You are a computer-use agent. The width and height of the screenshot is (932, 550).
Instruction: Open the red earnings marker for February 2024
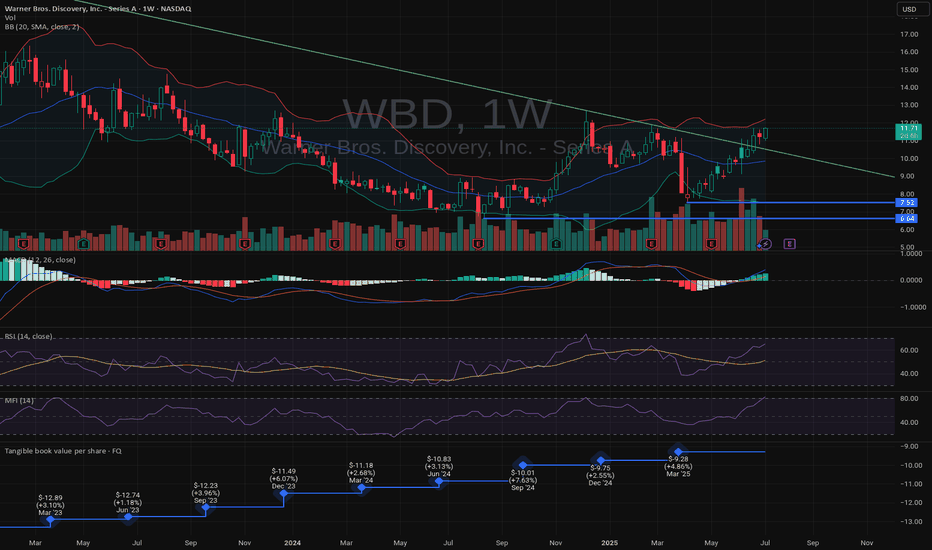[335, 244]
